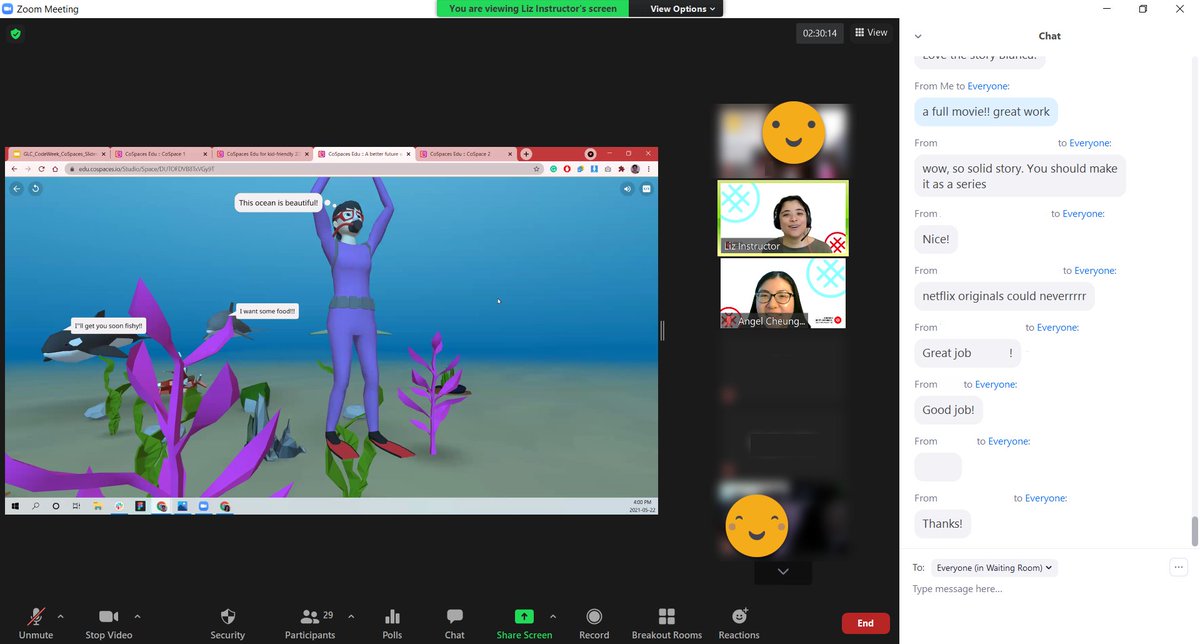Switch to CoSpaces Edu for kid-friendly tab
The height and width of the screenshot is (644, 1200).
click(x=263, y=154)
